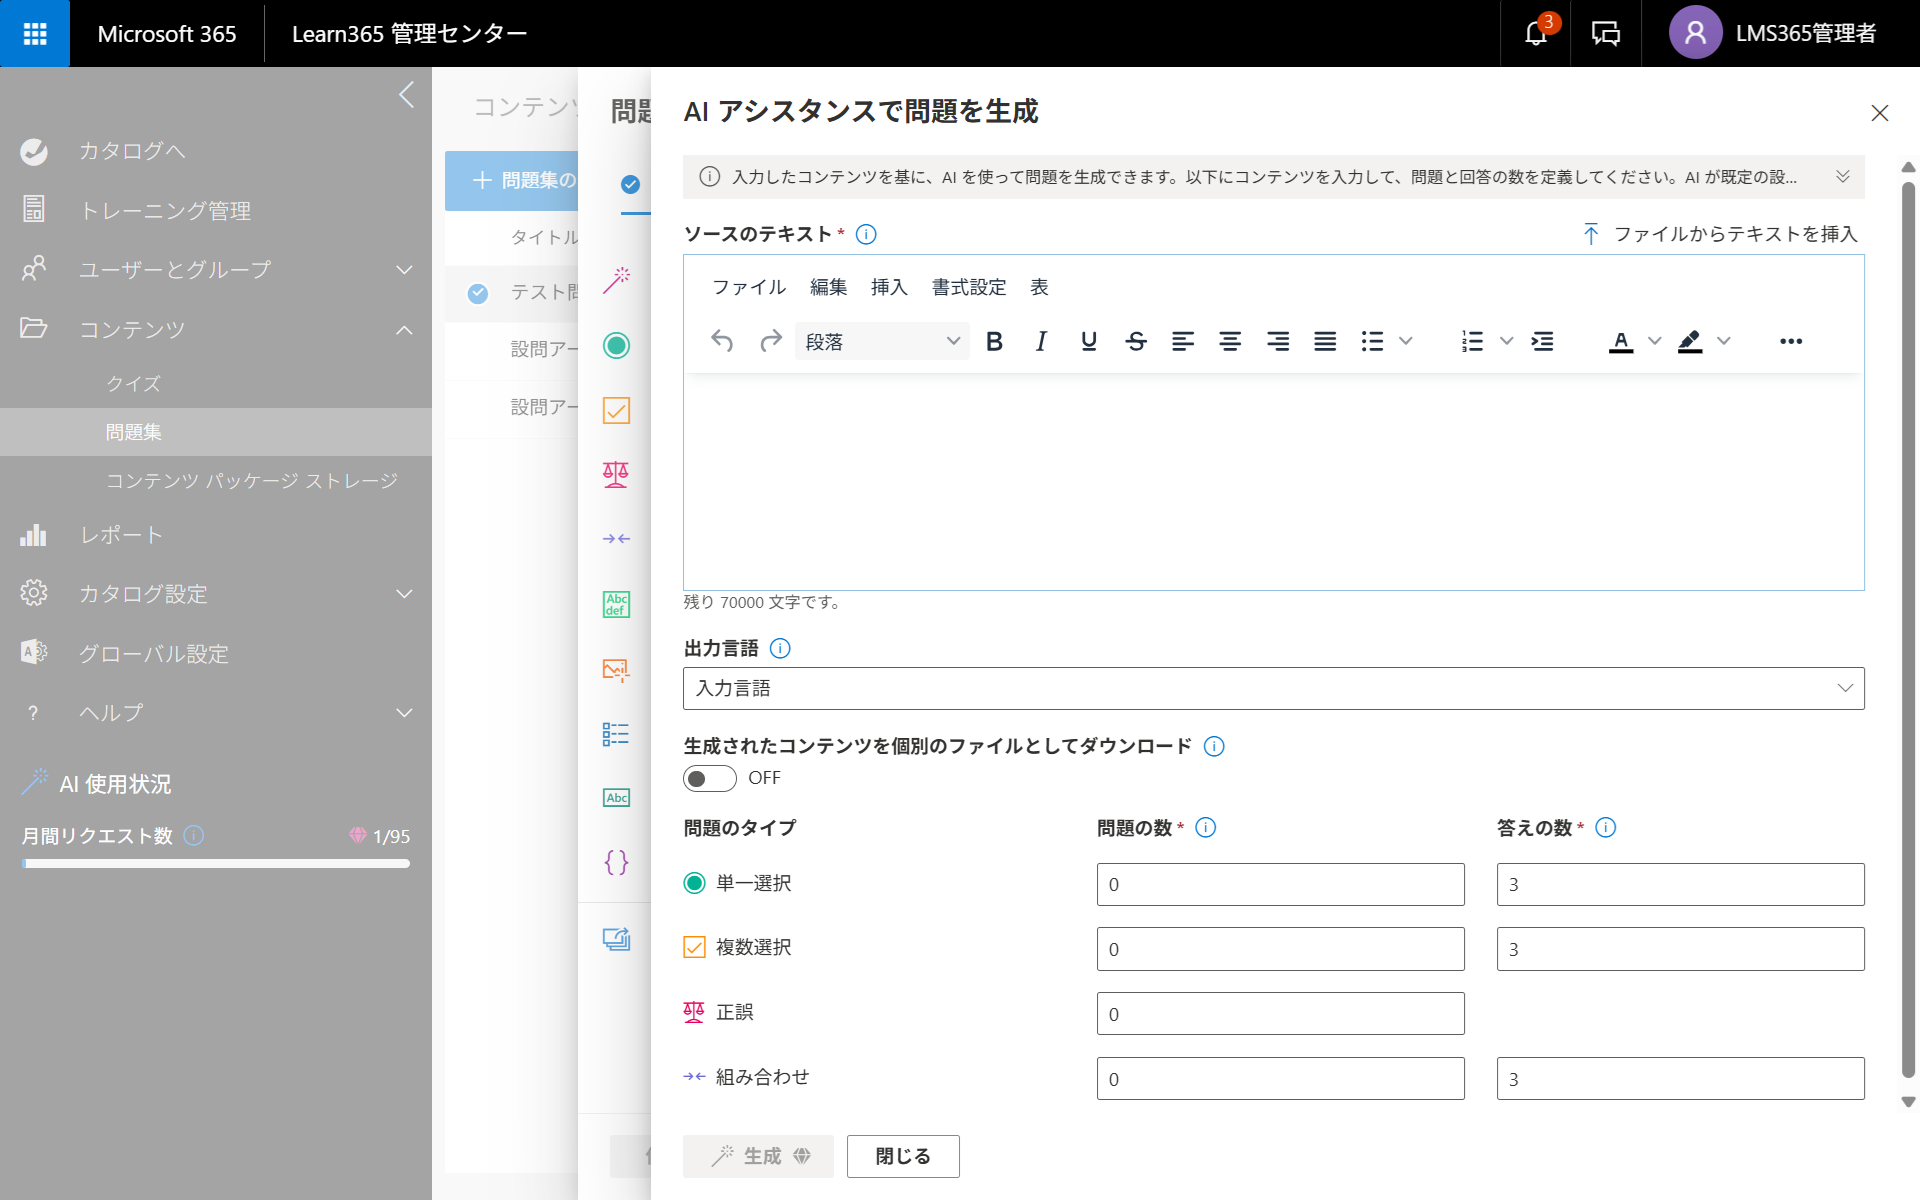This screenshot has width=1920, height=1200.
Task: Go to カタログへ in sidebar
Action: 132,151
